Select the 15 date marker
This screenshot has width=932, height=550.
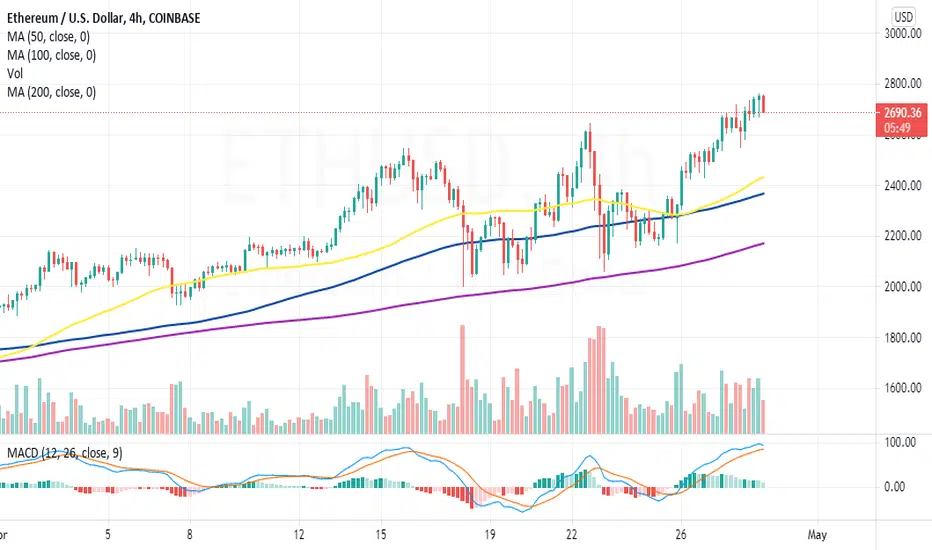380,535
